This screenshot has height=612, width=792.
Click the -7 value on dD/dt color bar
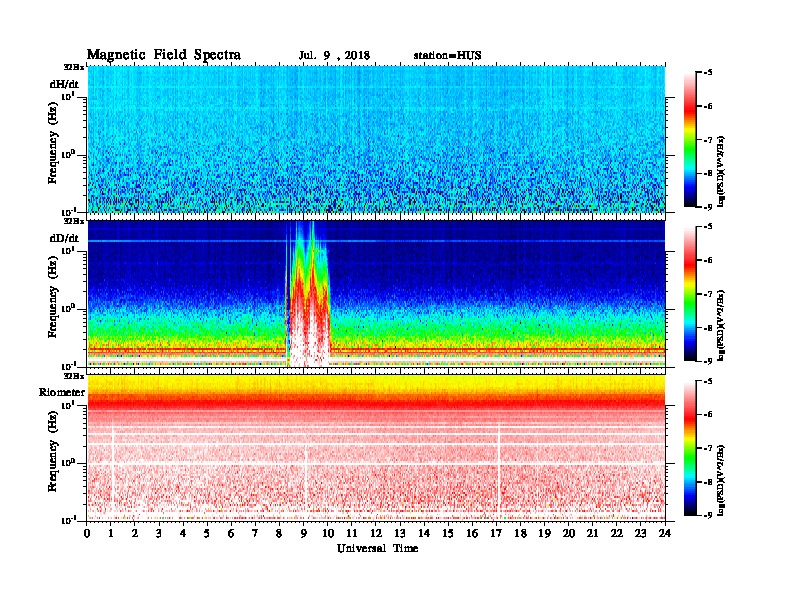708,294
